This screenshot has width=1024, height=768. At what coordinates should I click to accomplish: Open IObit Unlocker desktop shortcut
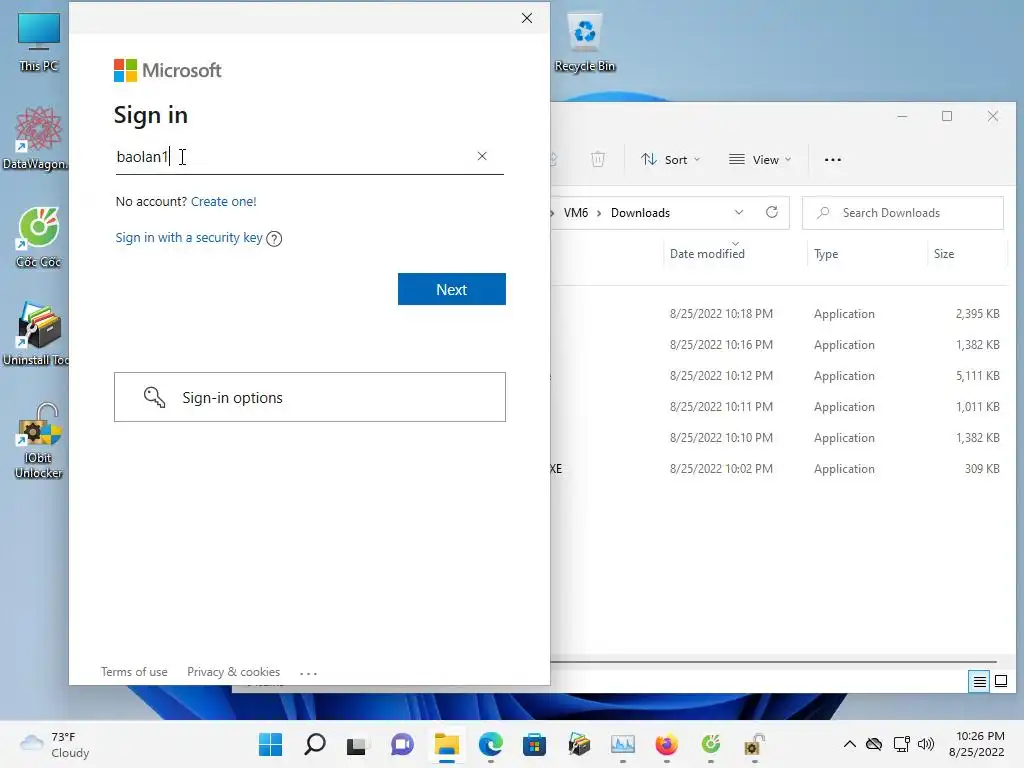coord(39,441)
